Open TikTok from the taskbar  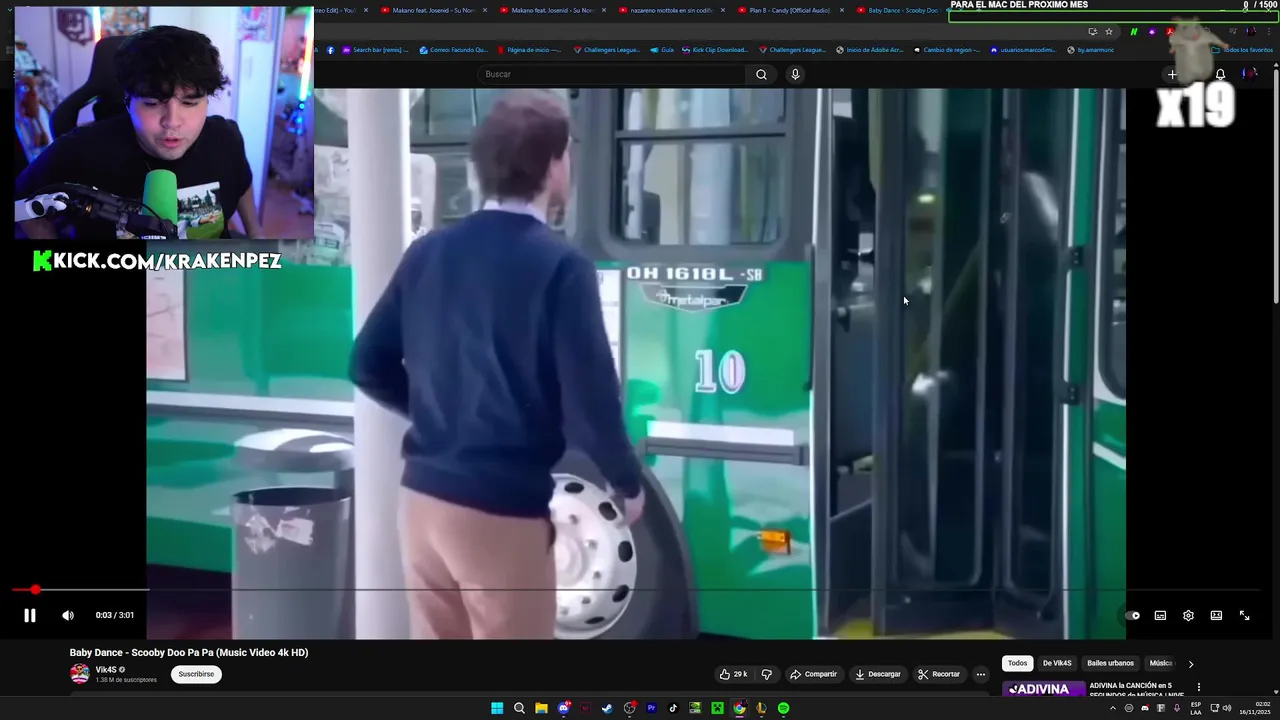click(673, 708)
